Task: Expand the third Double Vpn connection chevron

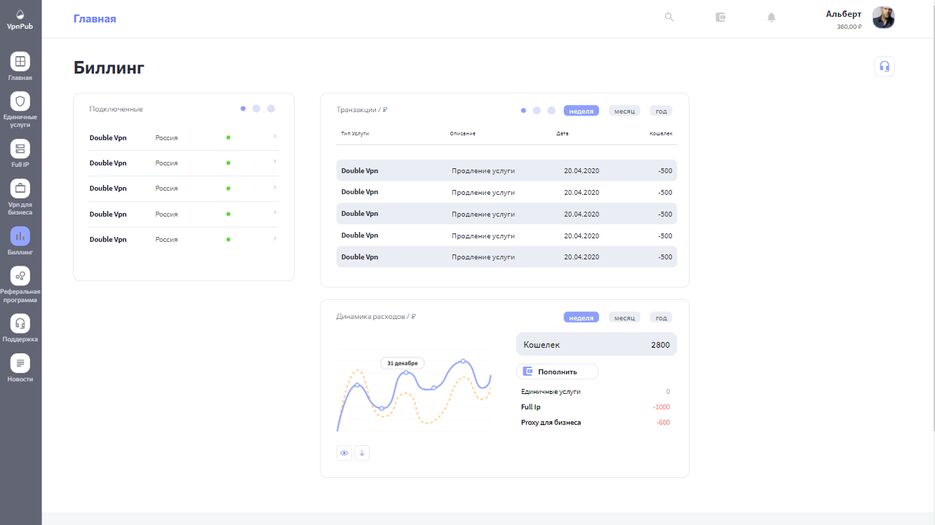Action: [x=275, y=188]
